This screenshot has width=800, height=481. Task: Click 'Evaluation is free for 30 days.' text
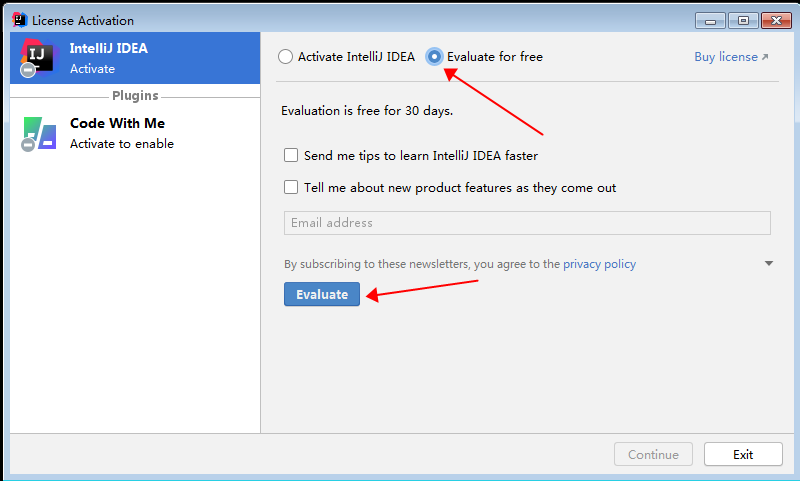coord(367,111)
